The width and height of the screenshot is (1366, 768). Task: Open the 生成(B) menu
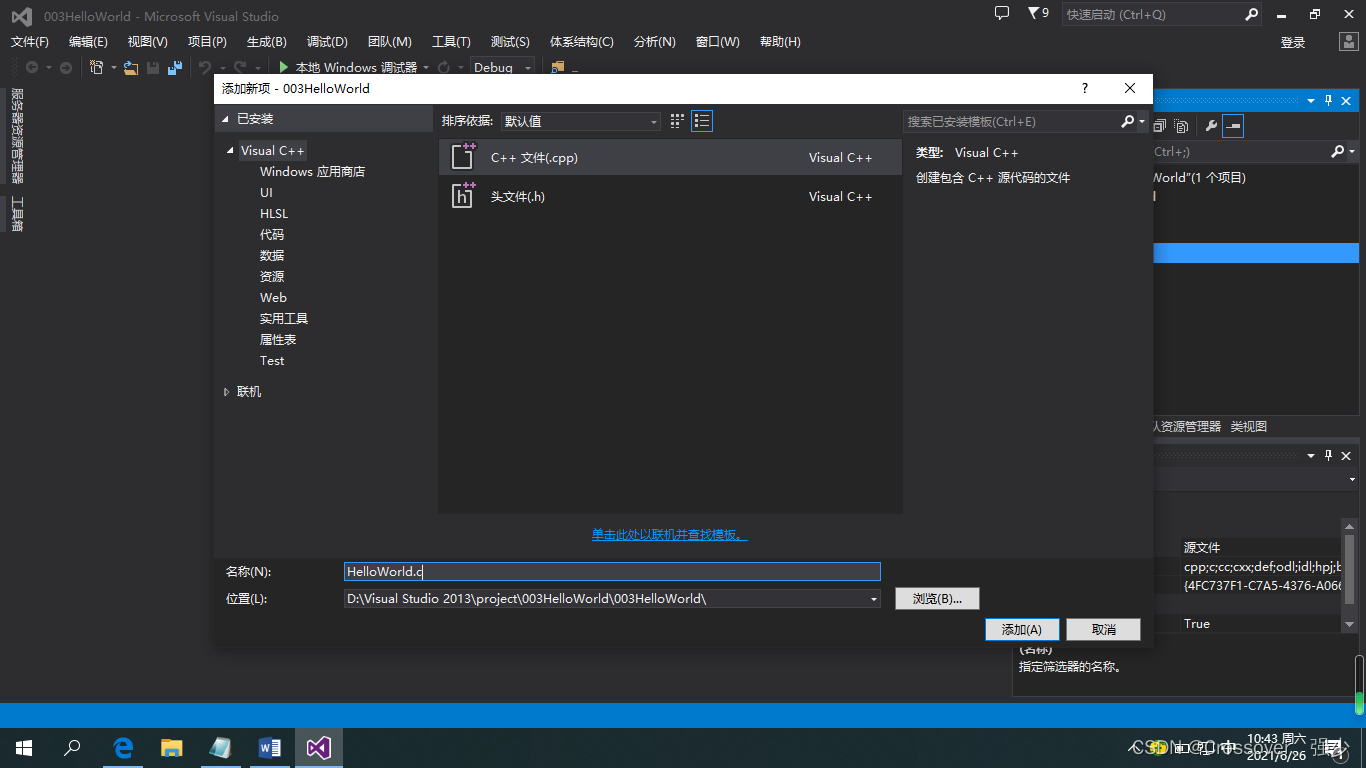click(266, 42)
